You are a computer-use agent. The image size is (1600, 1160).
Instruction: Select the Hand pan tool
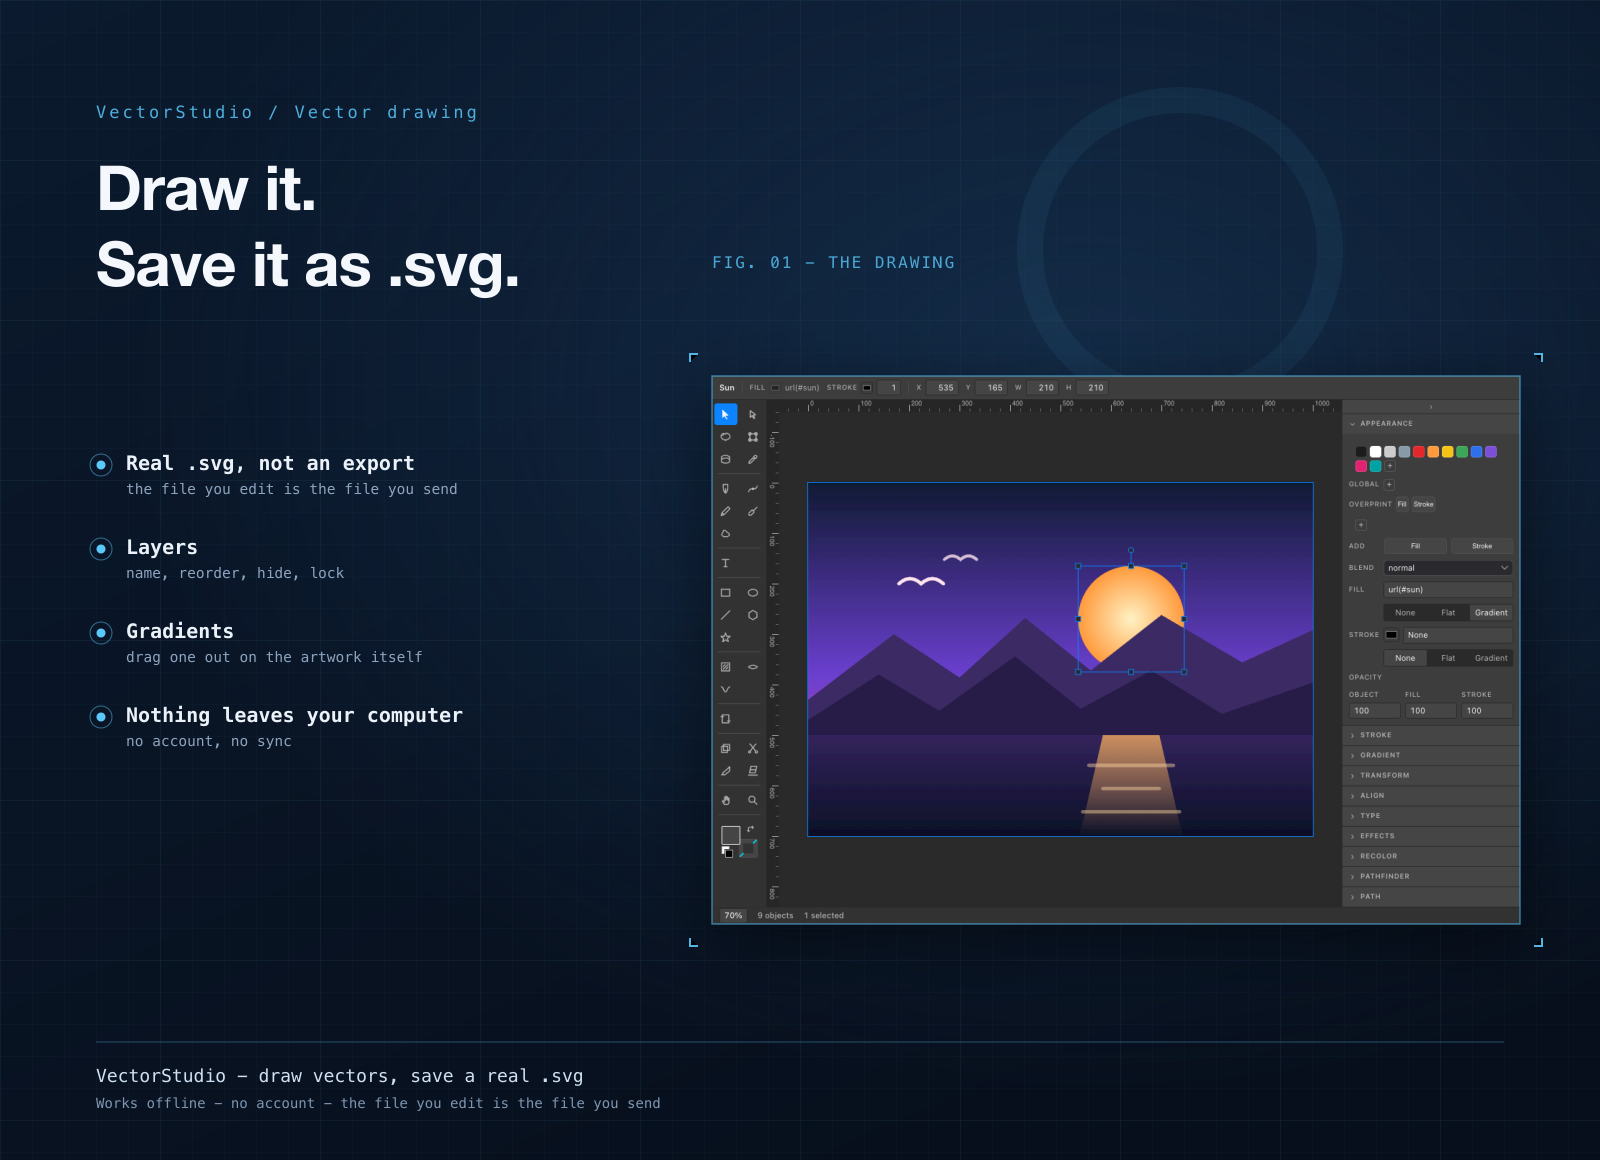726,800
